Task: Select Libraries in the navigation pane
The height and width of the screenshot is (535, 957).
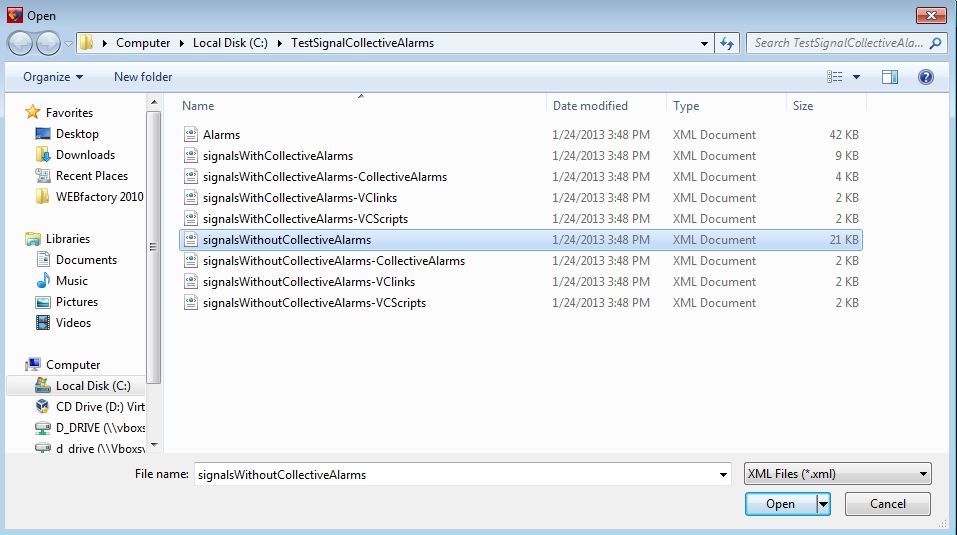Action: [x=57, y=239]
